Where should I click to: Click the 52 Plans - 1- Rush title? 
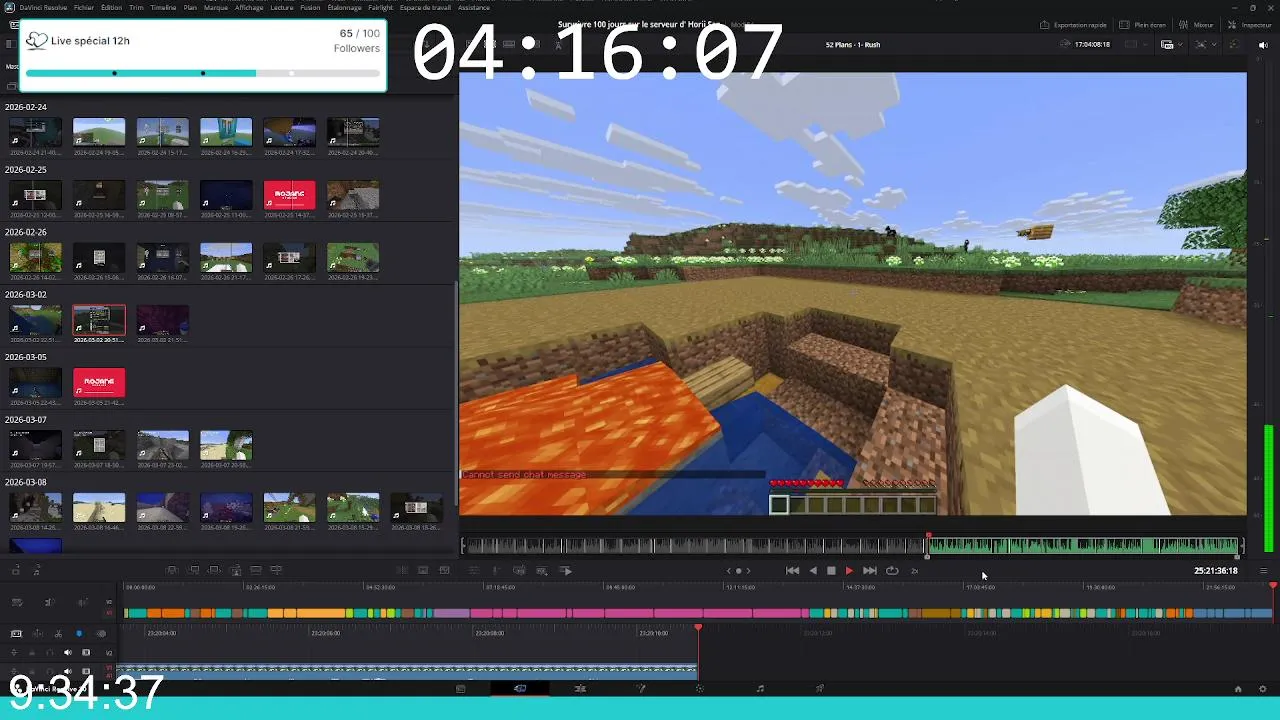tap(853, 44)
